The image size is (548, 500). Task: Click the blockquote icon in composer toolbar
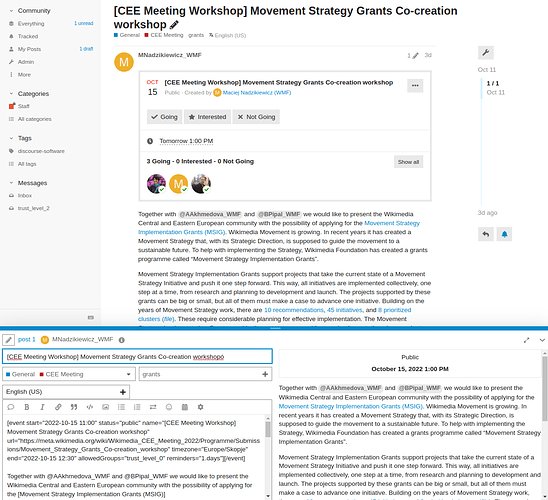[x=74, y=407]
